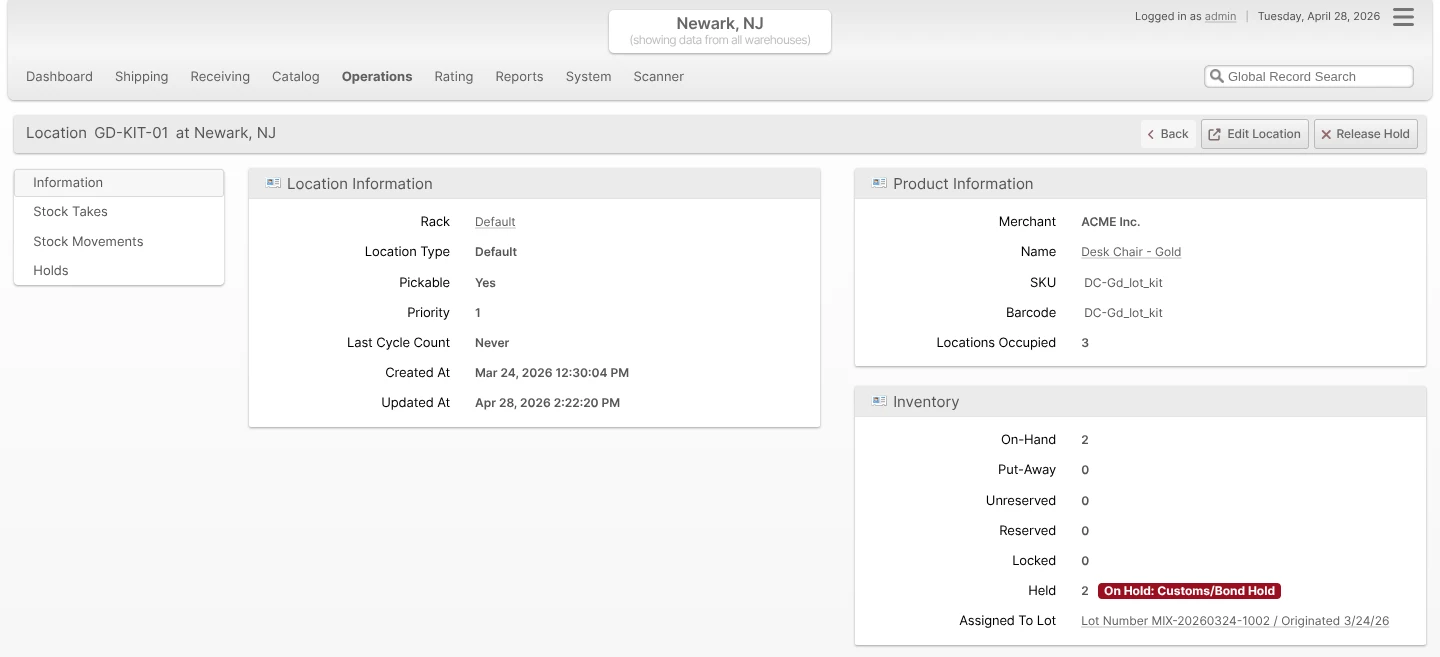
Task: Open the Lot Number MIX-20260324-1002 link
Action: pyautogui.click(x=1235, y=621)
